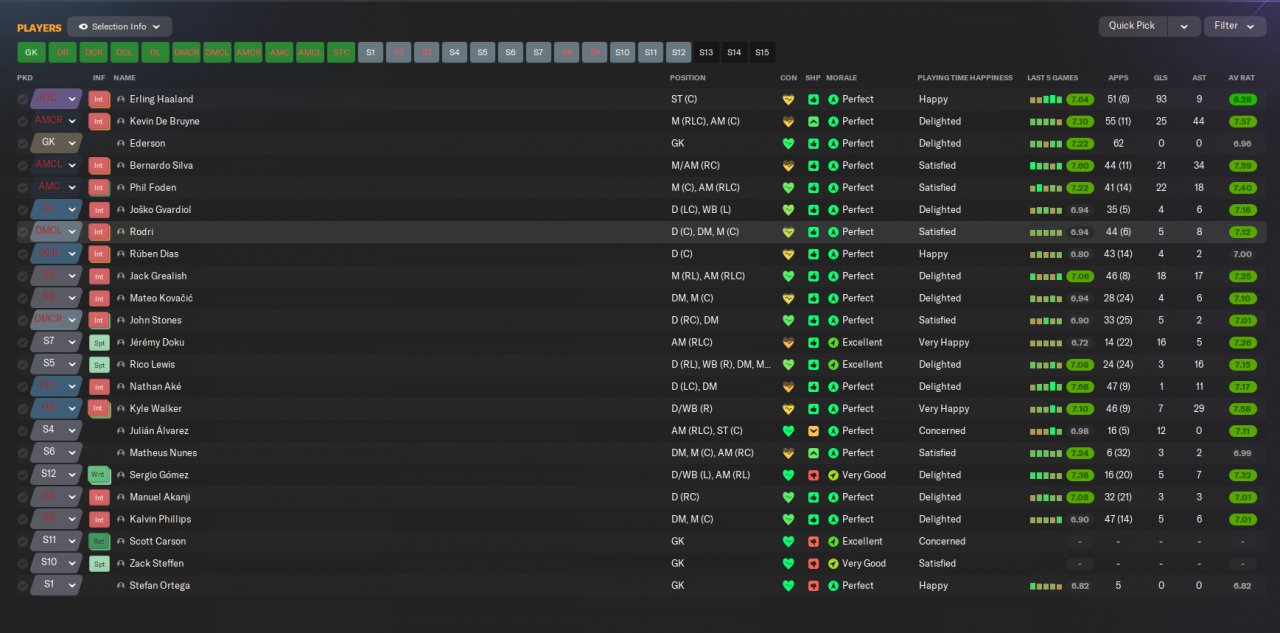Click the Int badge in Kalvin Phillips's row
This screenshot has width=1280, height=633.
click(x=99, y=519)
